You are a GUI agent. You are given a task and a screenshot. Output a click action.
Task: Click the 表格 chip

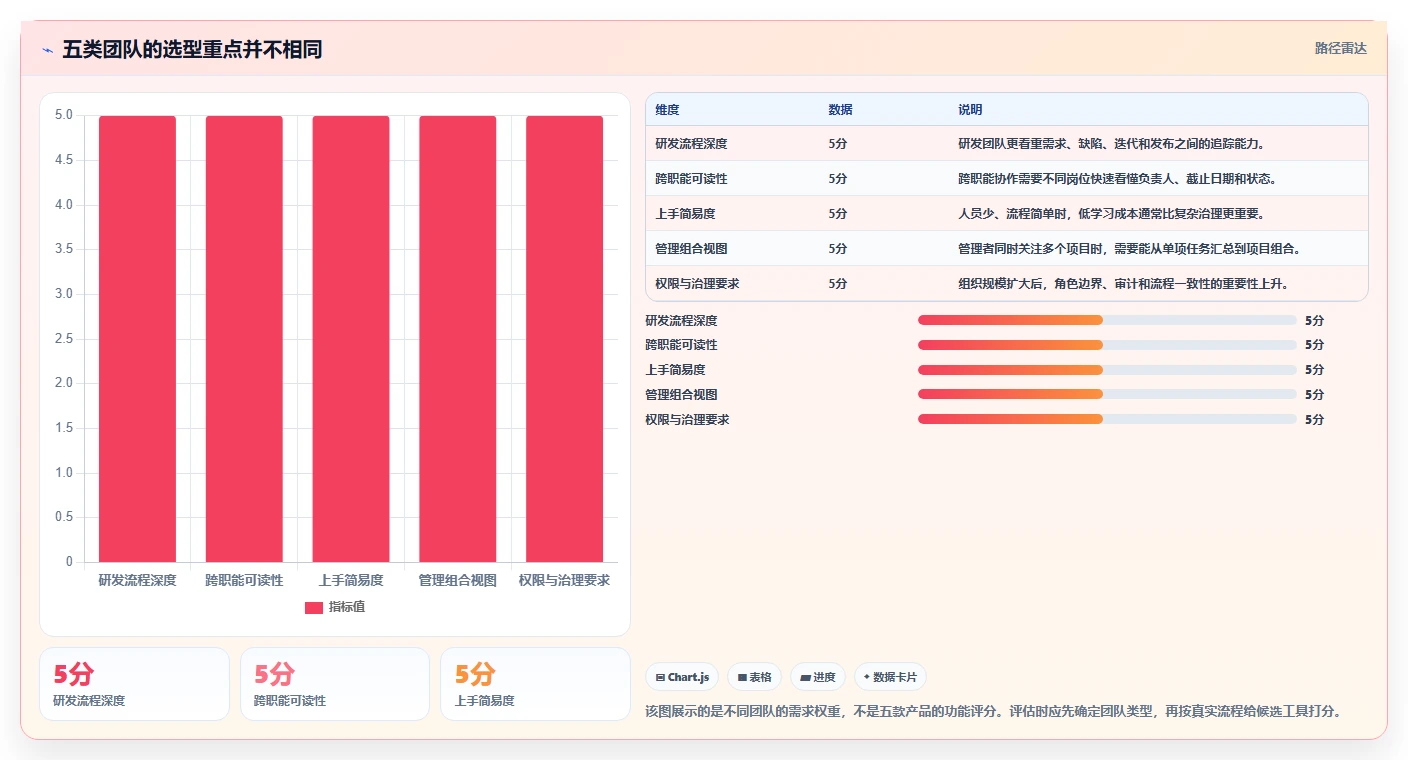(x=754, y=677)
